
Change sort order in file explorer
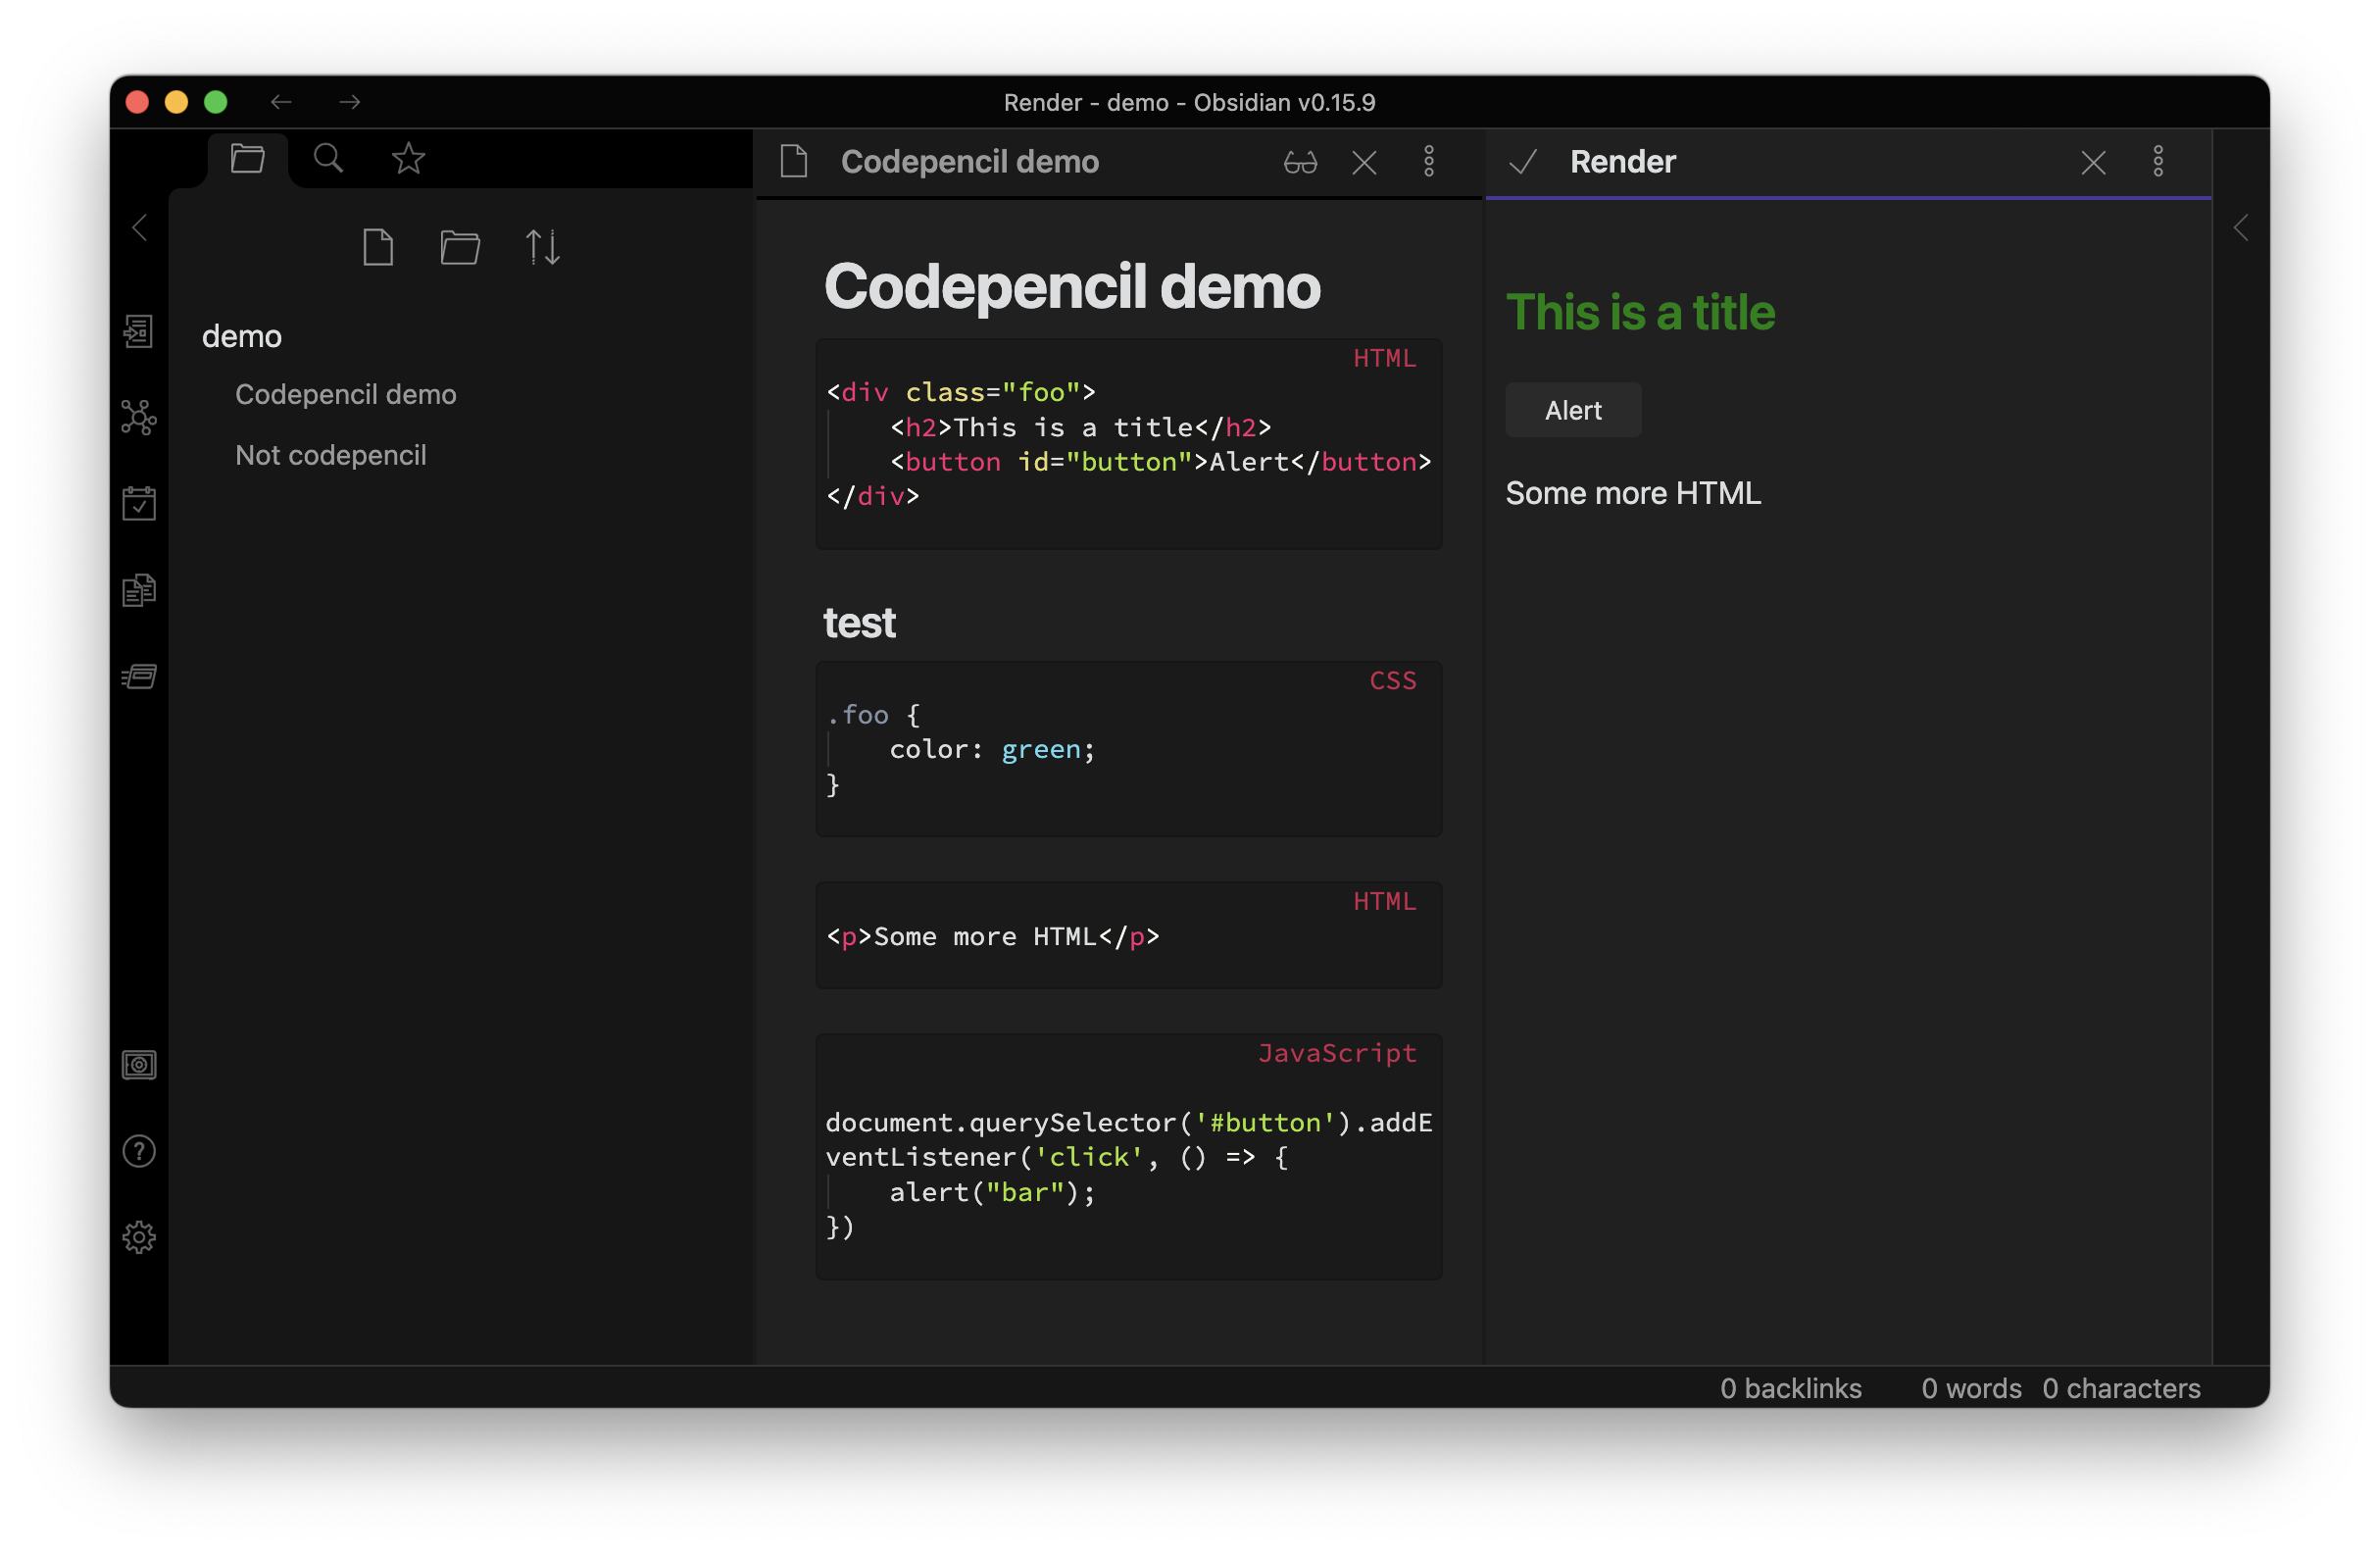click(x=543, y=247)
